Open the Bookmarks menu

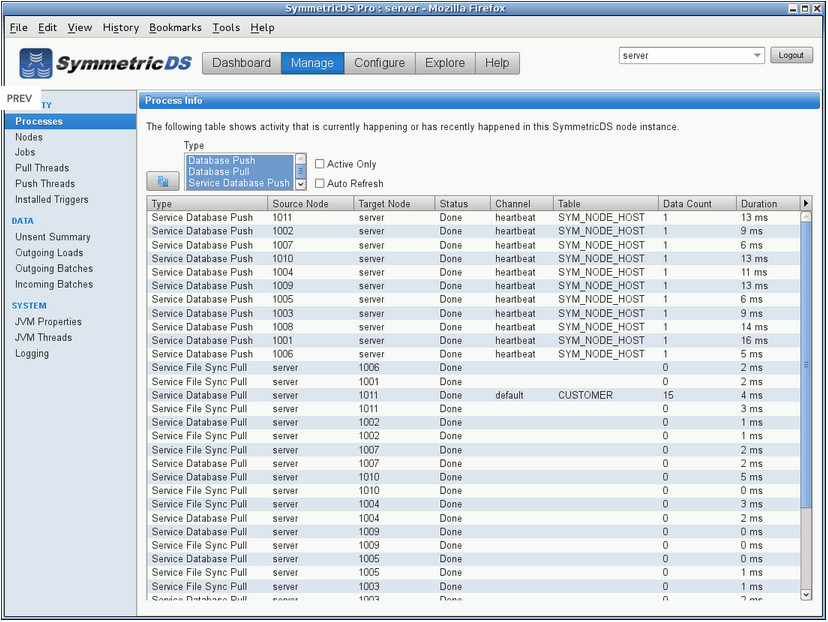[x=175, y=27]
